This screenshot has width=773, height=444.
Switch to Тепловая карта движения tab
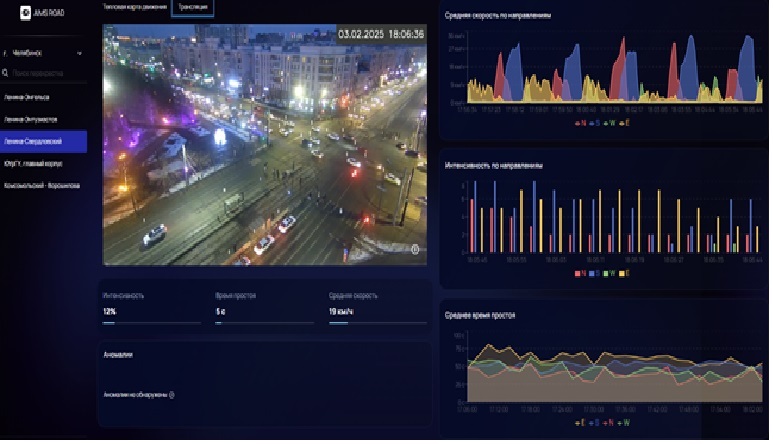(x=134, y=7)
